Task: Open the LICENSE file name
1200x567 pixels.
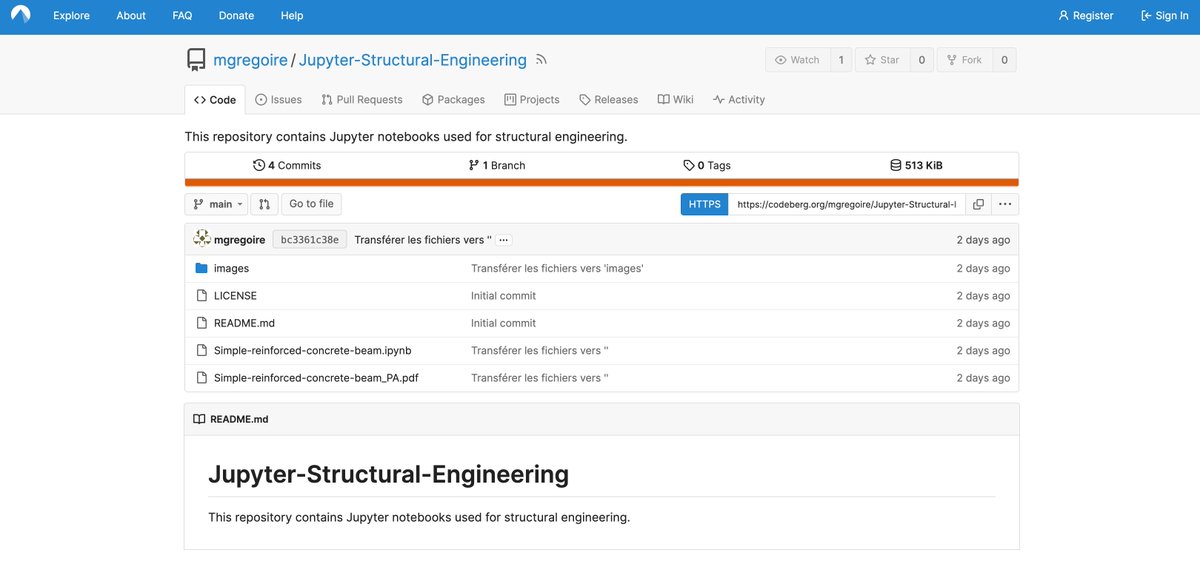Action: click(x=235, y=296)
